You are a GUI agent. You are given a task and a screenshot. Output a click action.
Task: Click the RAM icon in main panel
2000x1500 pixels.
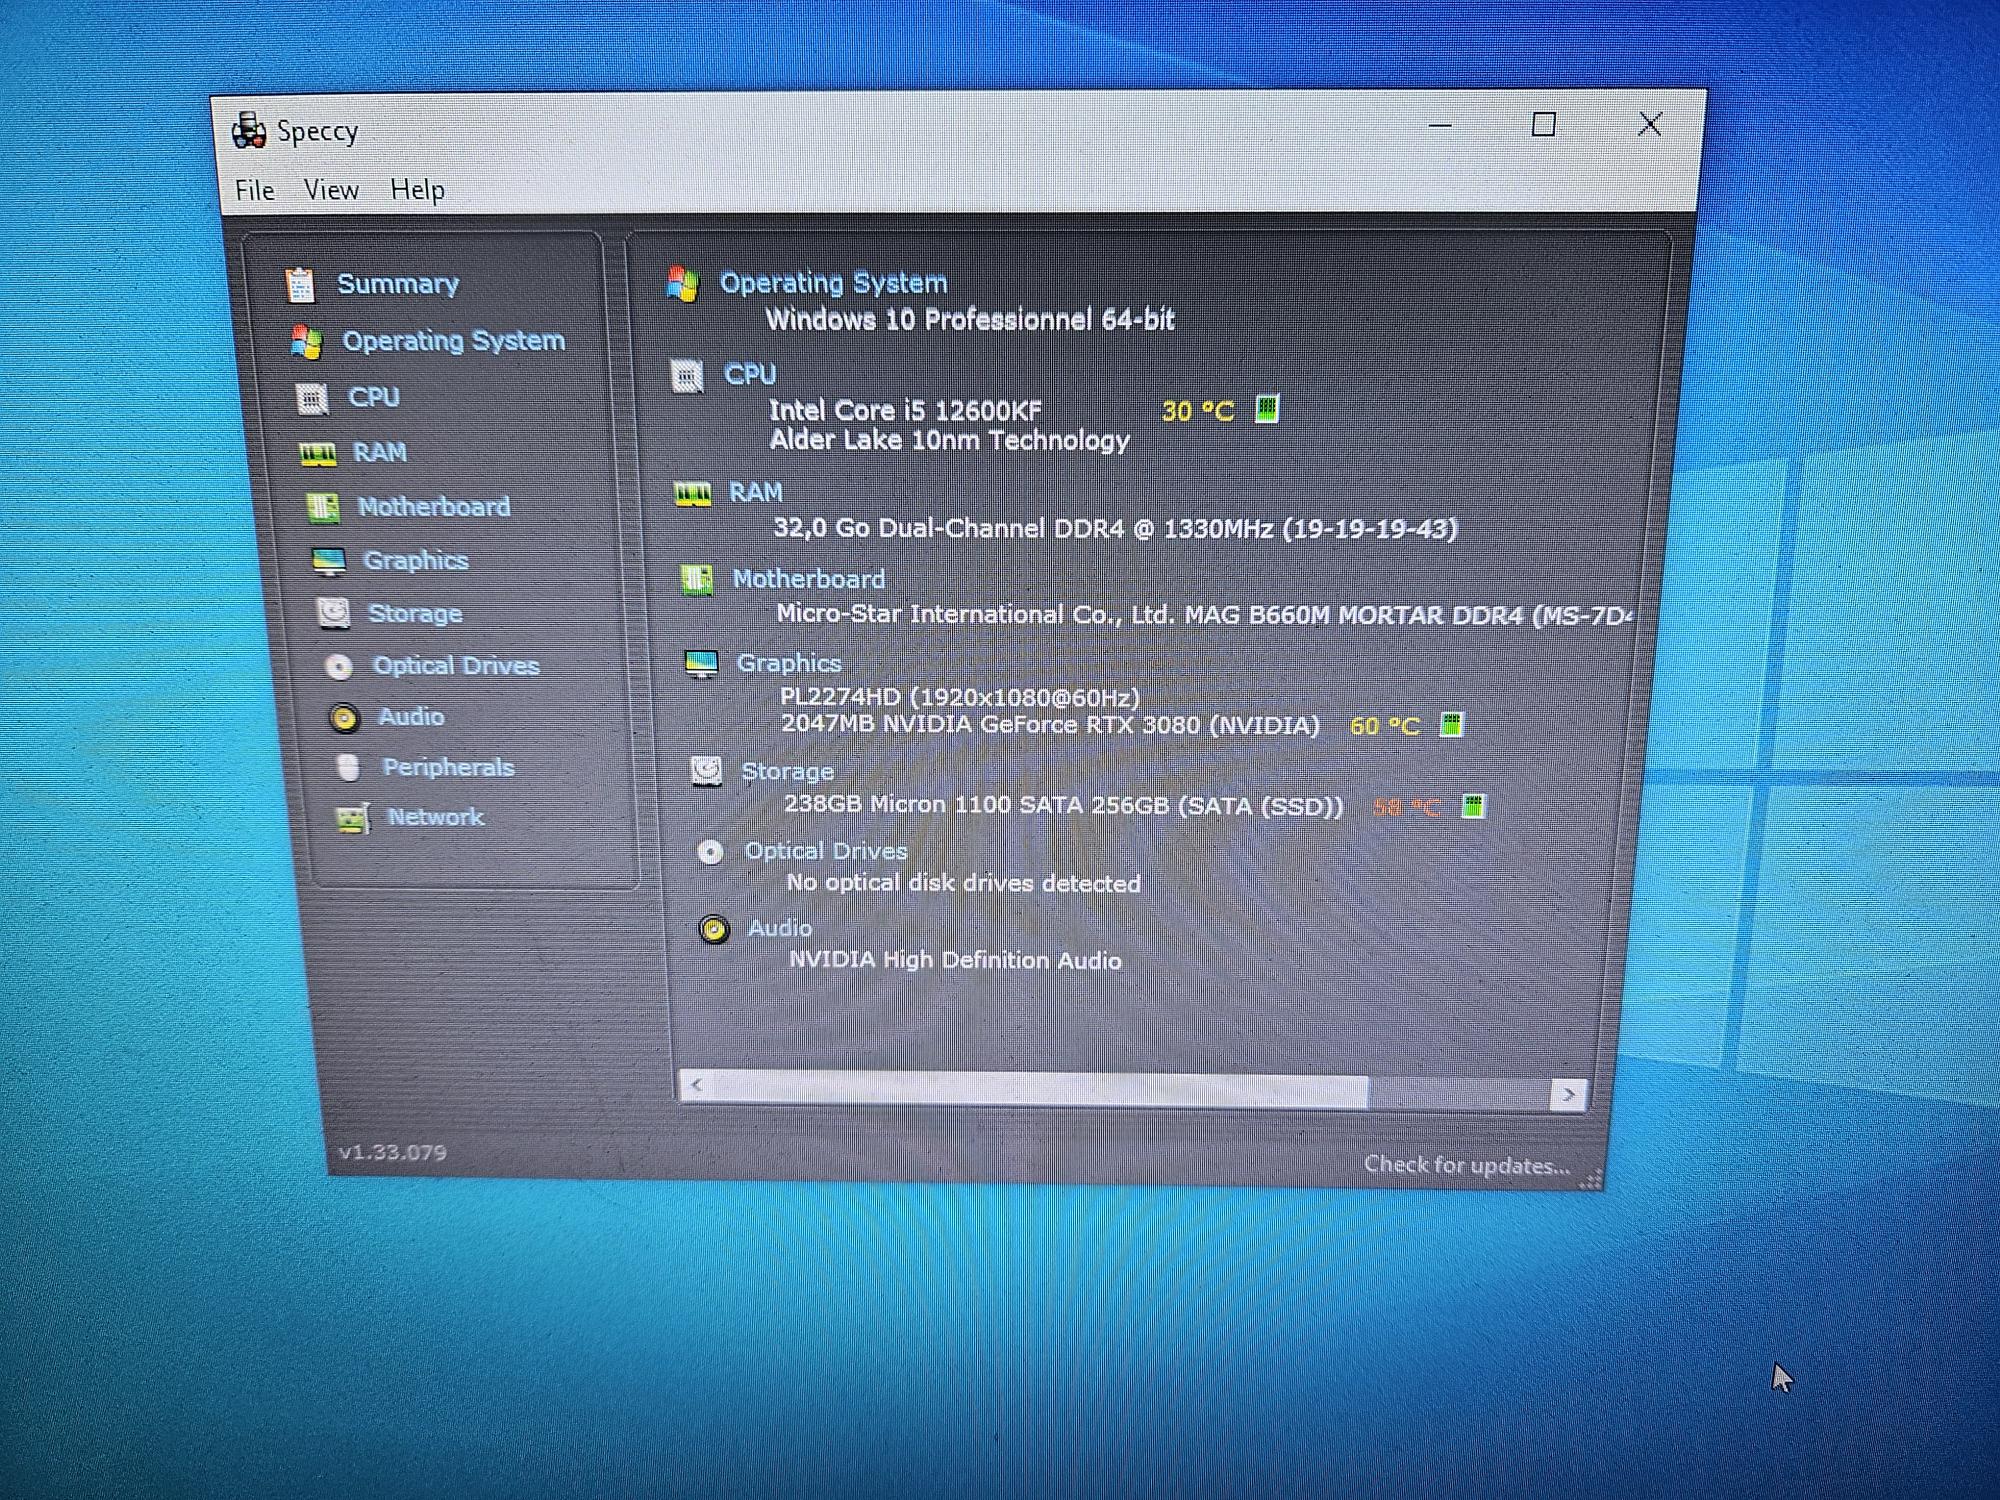(x=693, y=493)
